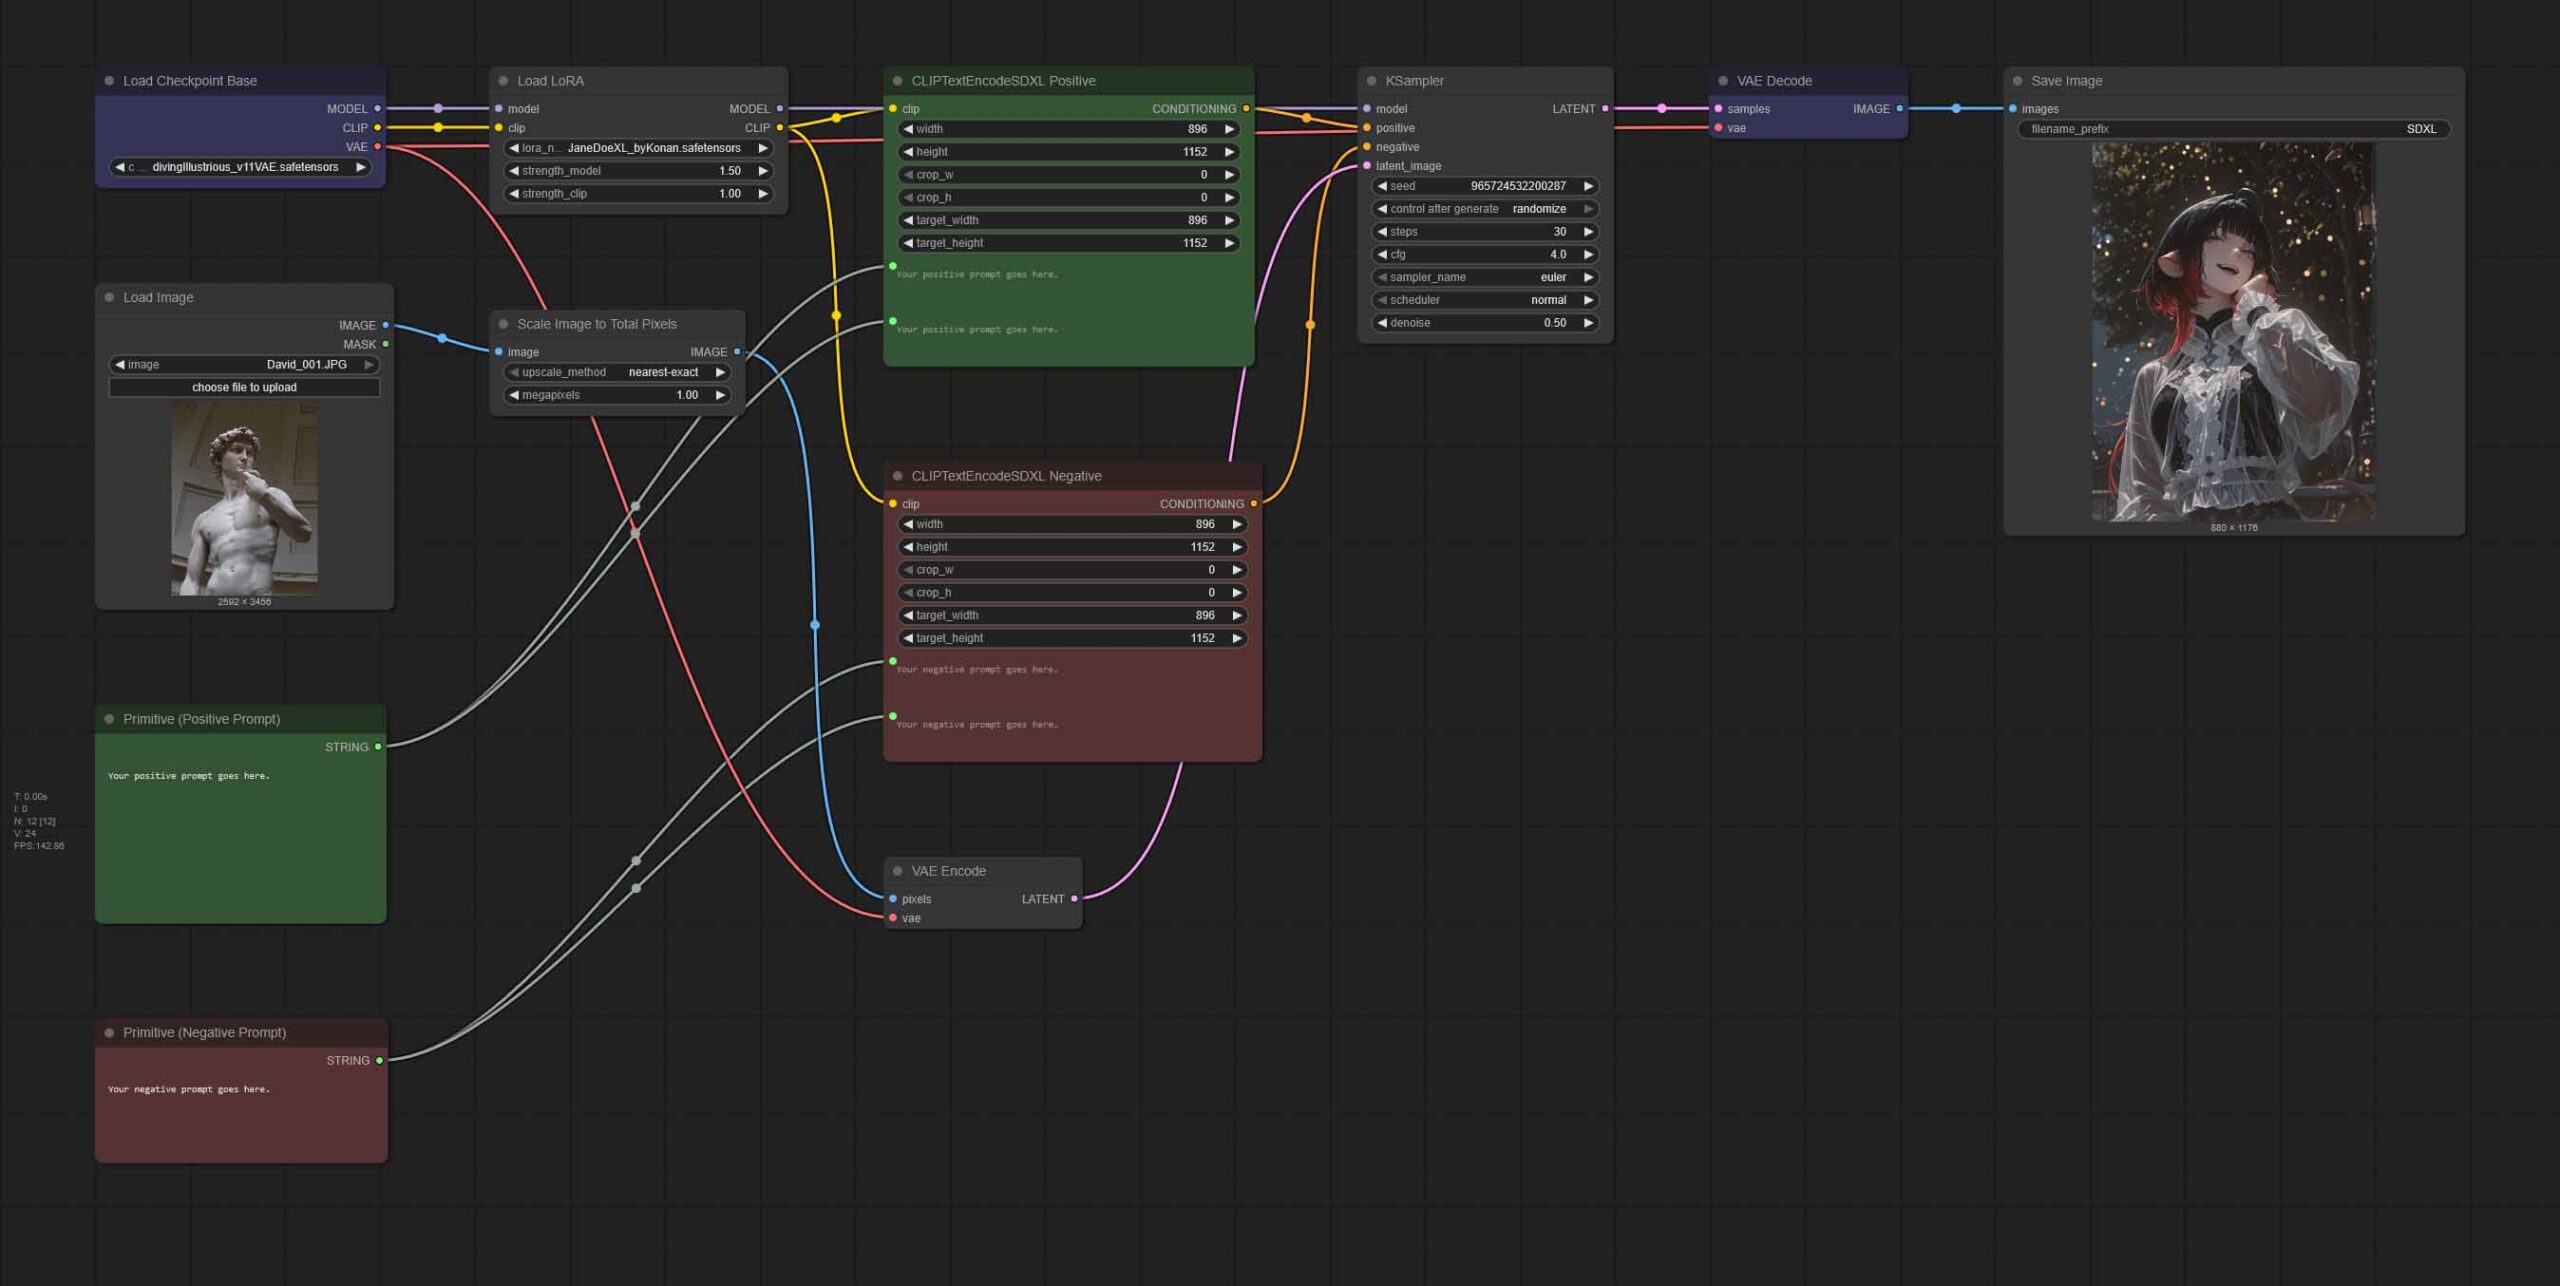Click the Save Image node collapse dot
2560x1286 pixels.
[2017, 81]
